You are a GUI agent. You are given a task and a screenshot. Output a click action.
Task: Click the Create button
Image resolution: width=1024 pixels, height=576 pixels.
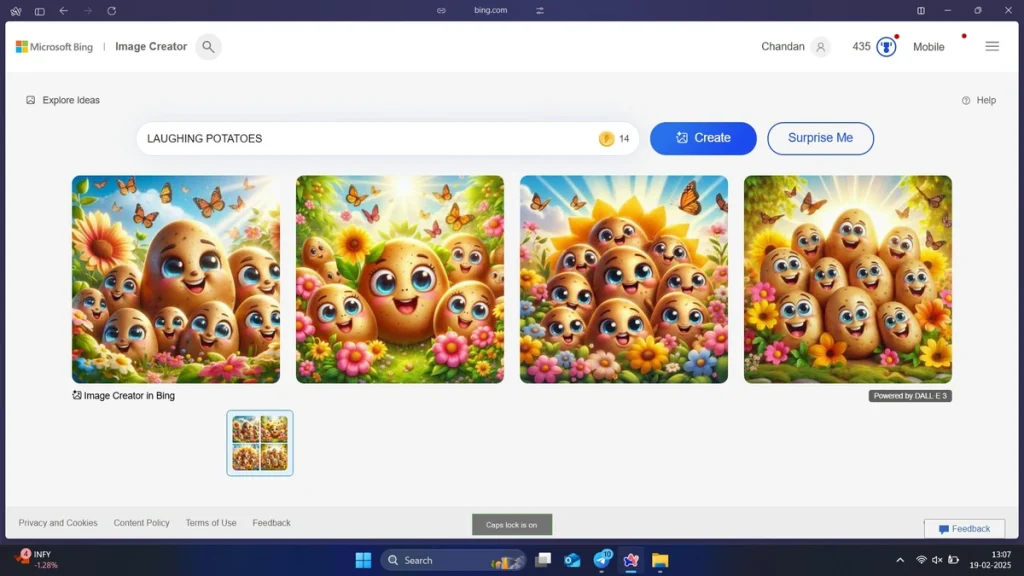pos(703,138)
